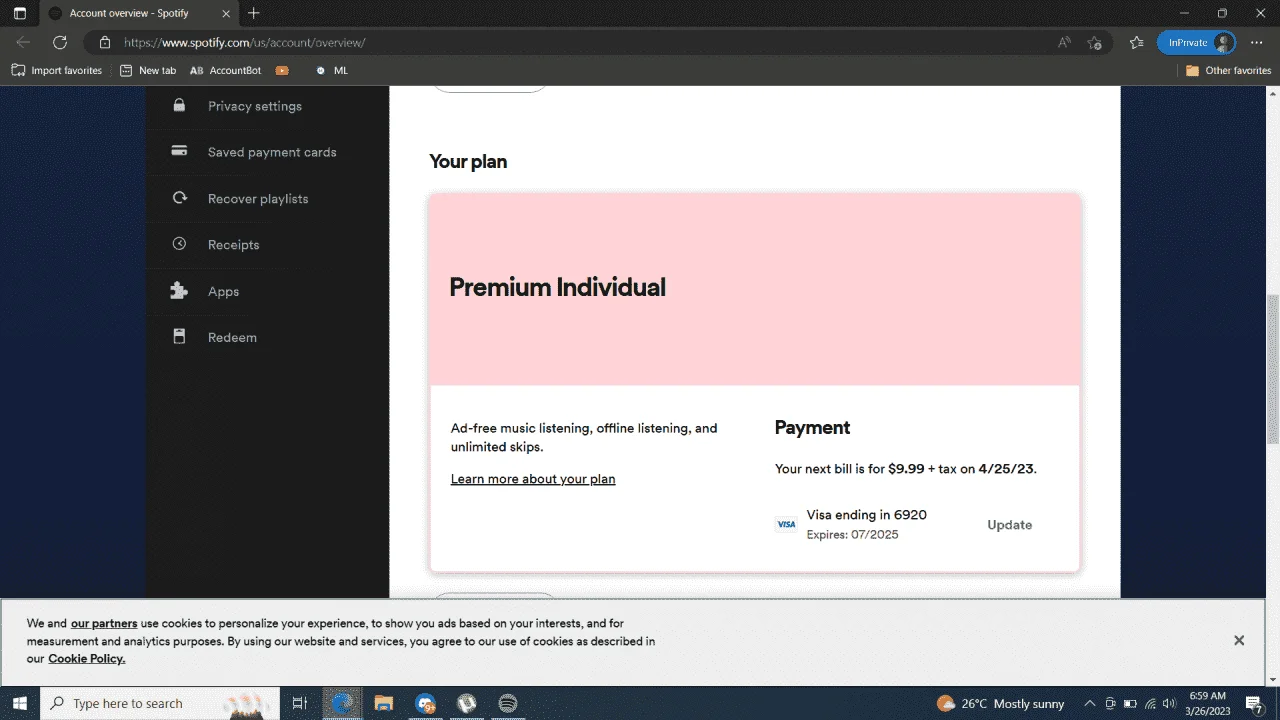The height and width of the screenshot is (720, 1280).
Task: Expand Other favorites folder
Action: pyautogui.click(x=1228, y=71)
